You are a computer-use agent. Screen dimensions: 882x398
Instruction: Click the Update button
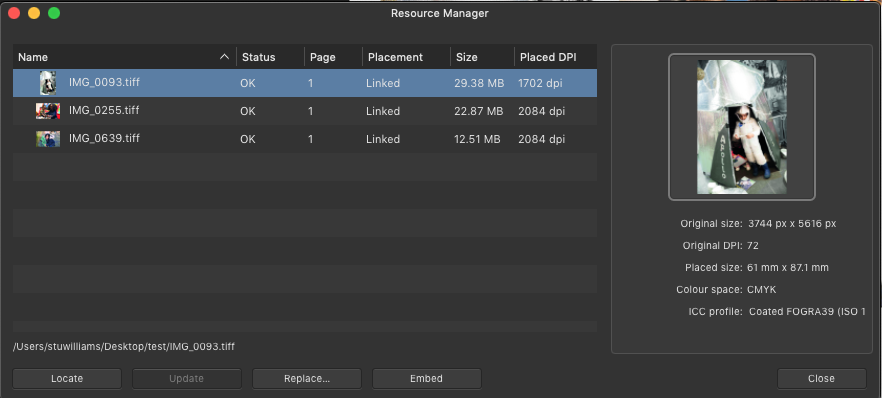pyautogui.click(x=187, y=378)
